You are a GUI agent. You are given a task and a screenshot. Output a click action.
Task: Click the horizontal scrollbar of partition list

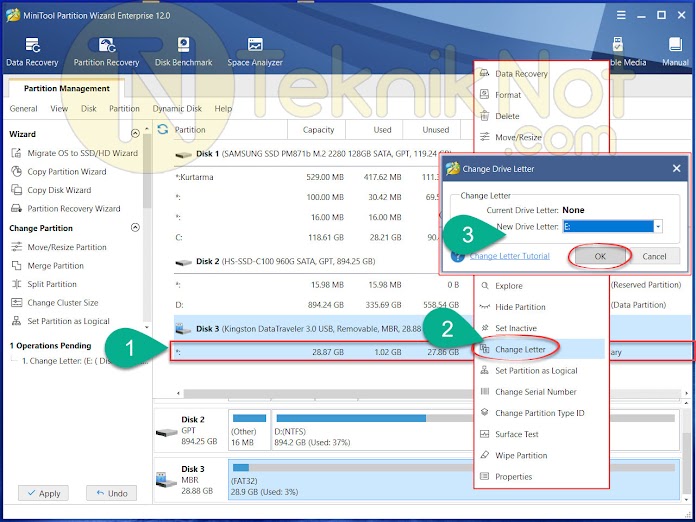tap(328, 393)
